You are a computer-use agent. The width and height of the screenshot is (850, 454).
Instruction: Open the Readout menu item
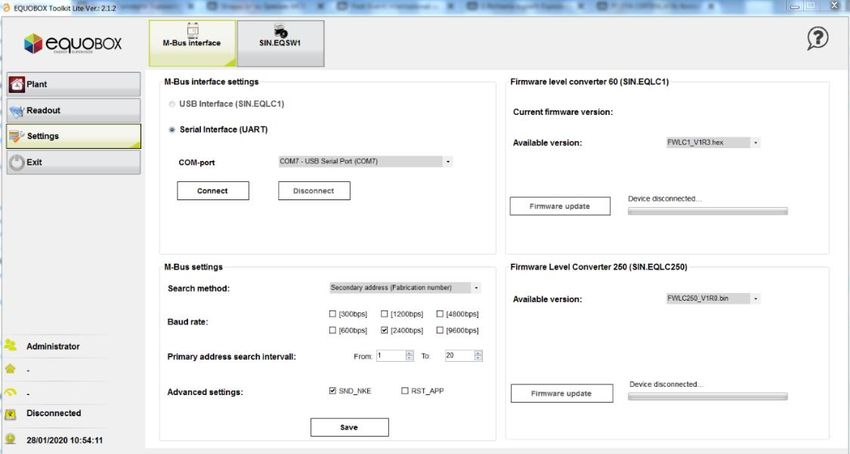click(74, 110)
